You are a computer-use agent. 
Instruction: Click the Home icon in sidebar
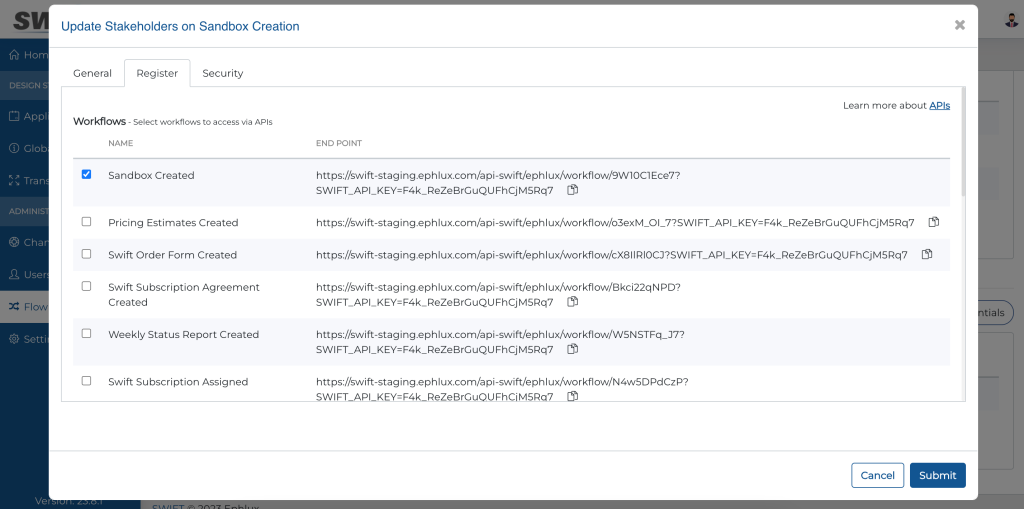(x=14, y=55)
